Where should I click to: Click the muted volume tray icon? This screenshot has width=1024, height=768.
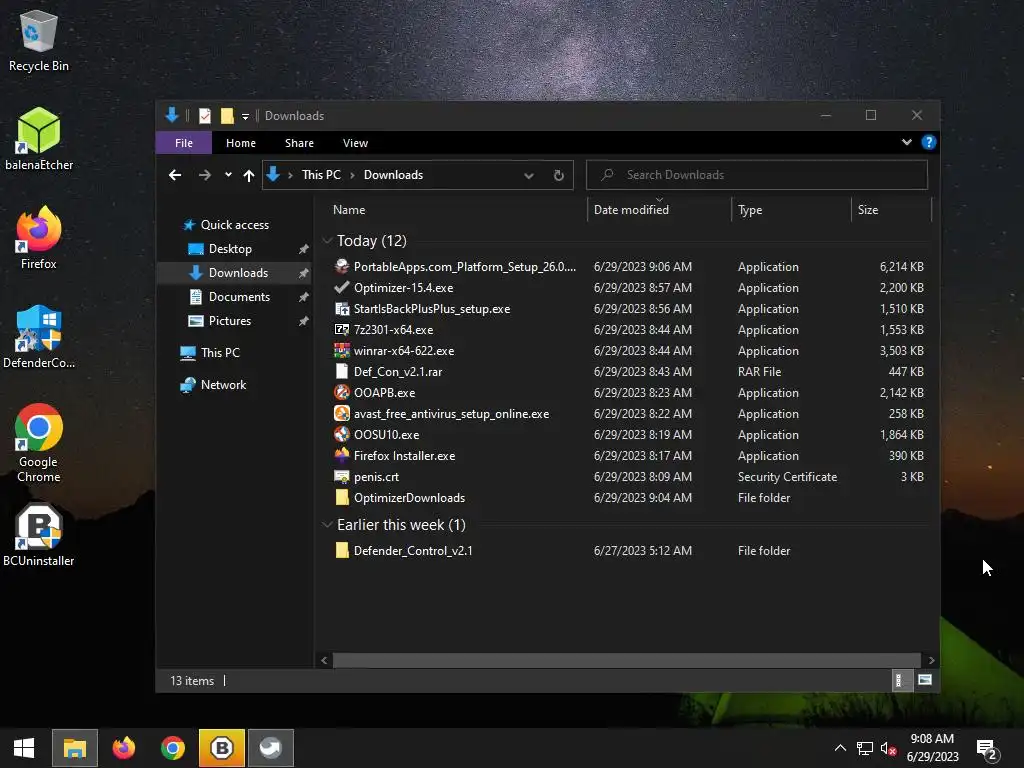tap(888, 748)
